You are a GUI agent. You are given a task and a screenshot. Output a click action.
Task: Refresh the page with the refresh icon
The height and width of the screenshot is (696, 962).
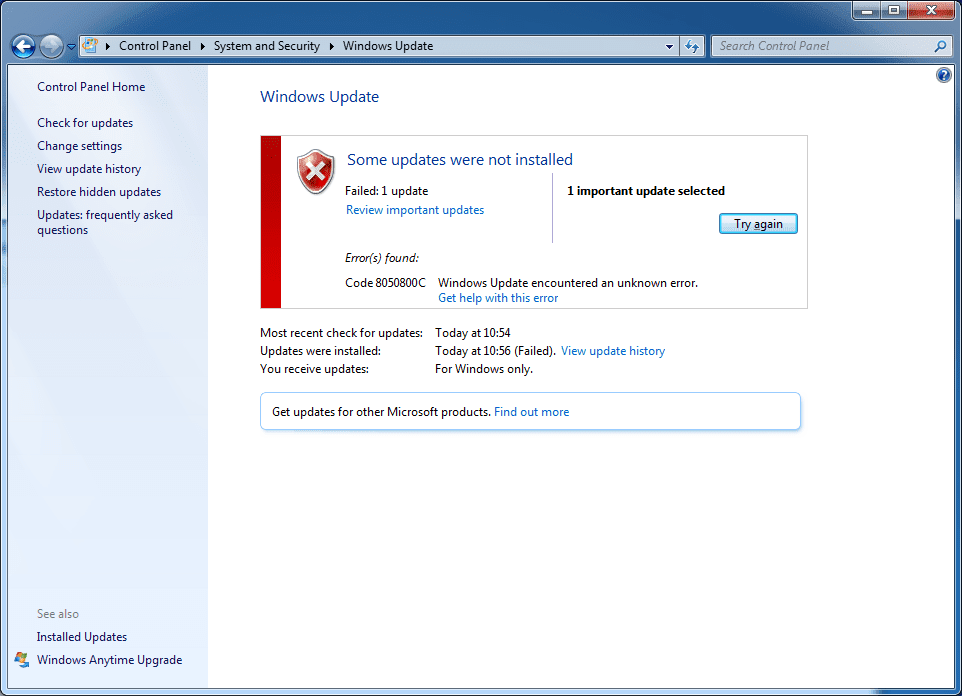pyautogui.click(x=692, y=46)
